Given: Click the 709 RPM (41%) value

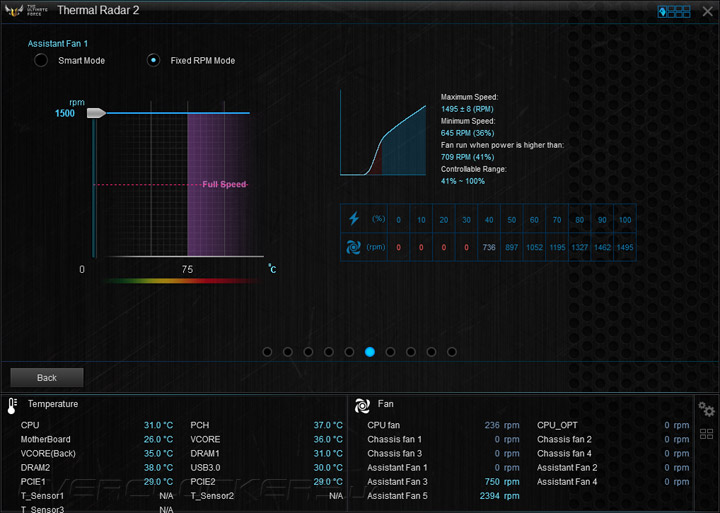Looking at the screenshot, I should point(467,157).
